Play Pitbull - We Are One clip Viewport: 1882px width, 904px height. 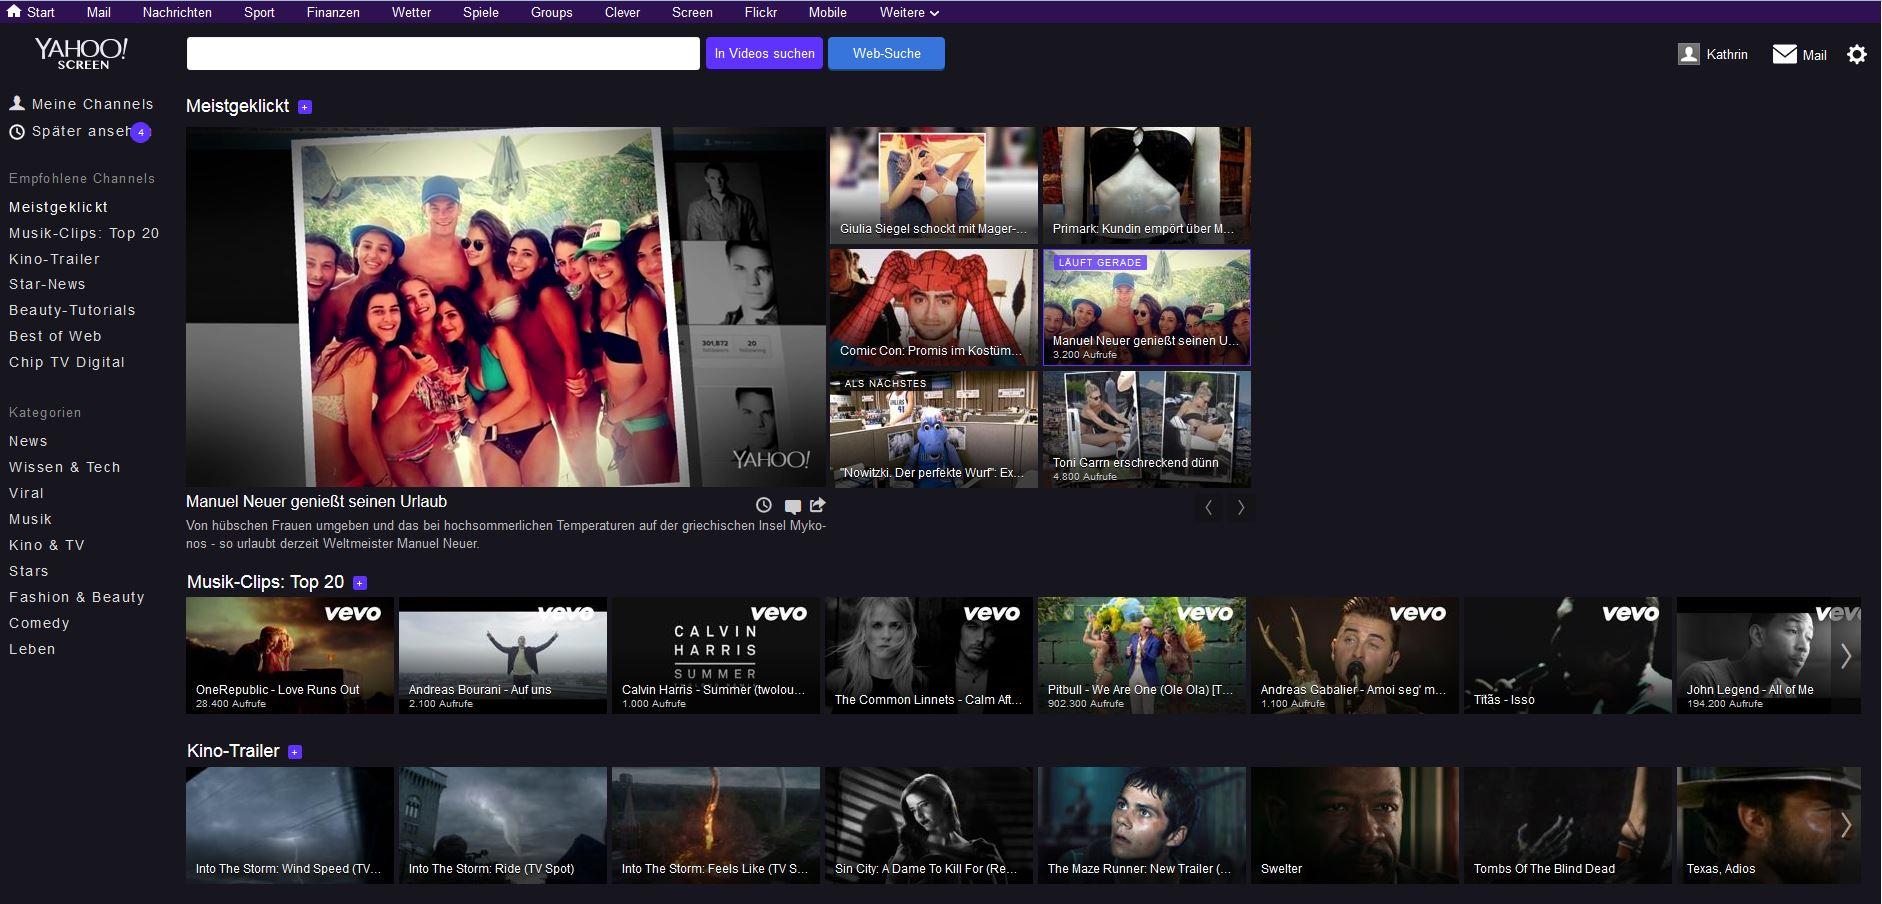pos(1142,655)
